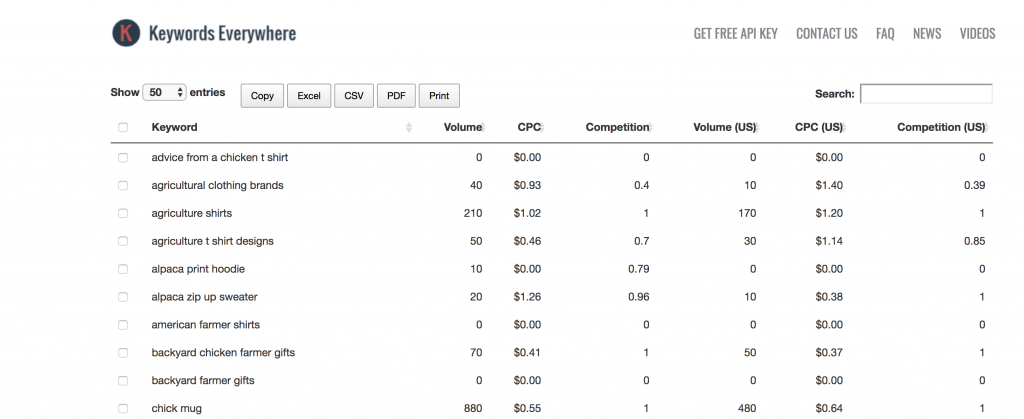Image resolution: width=1024 pixels, height=419 pixels.
Task: Select backyard chicken farmer gifts checkbox
Action: click(x=123, y=352)
